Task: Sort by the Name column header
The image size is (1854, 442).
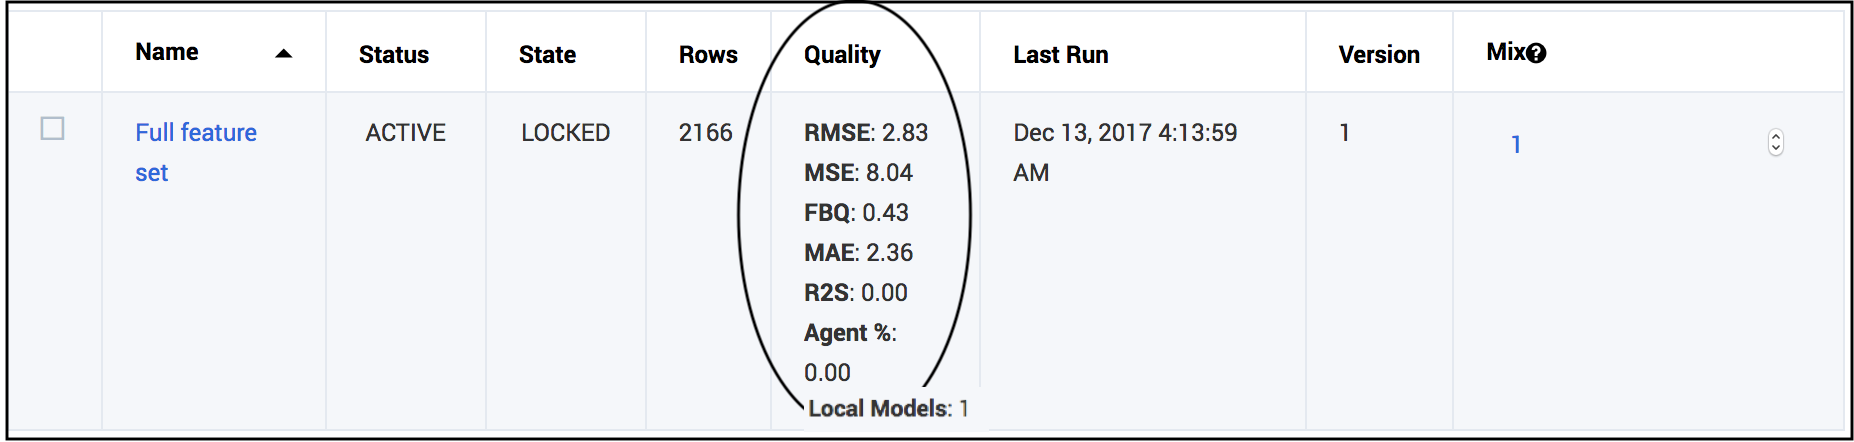Action: pyautogui.click(x=167, y=53)
